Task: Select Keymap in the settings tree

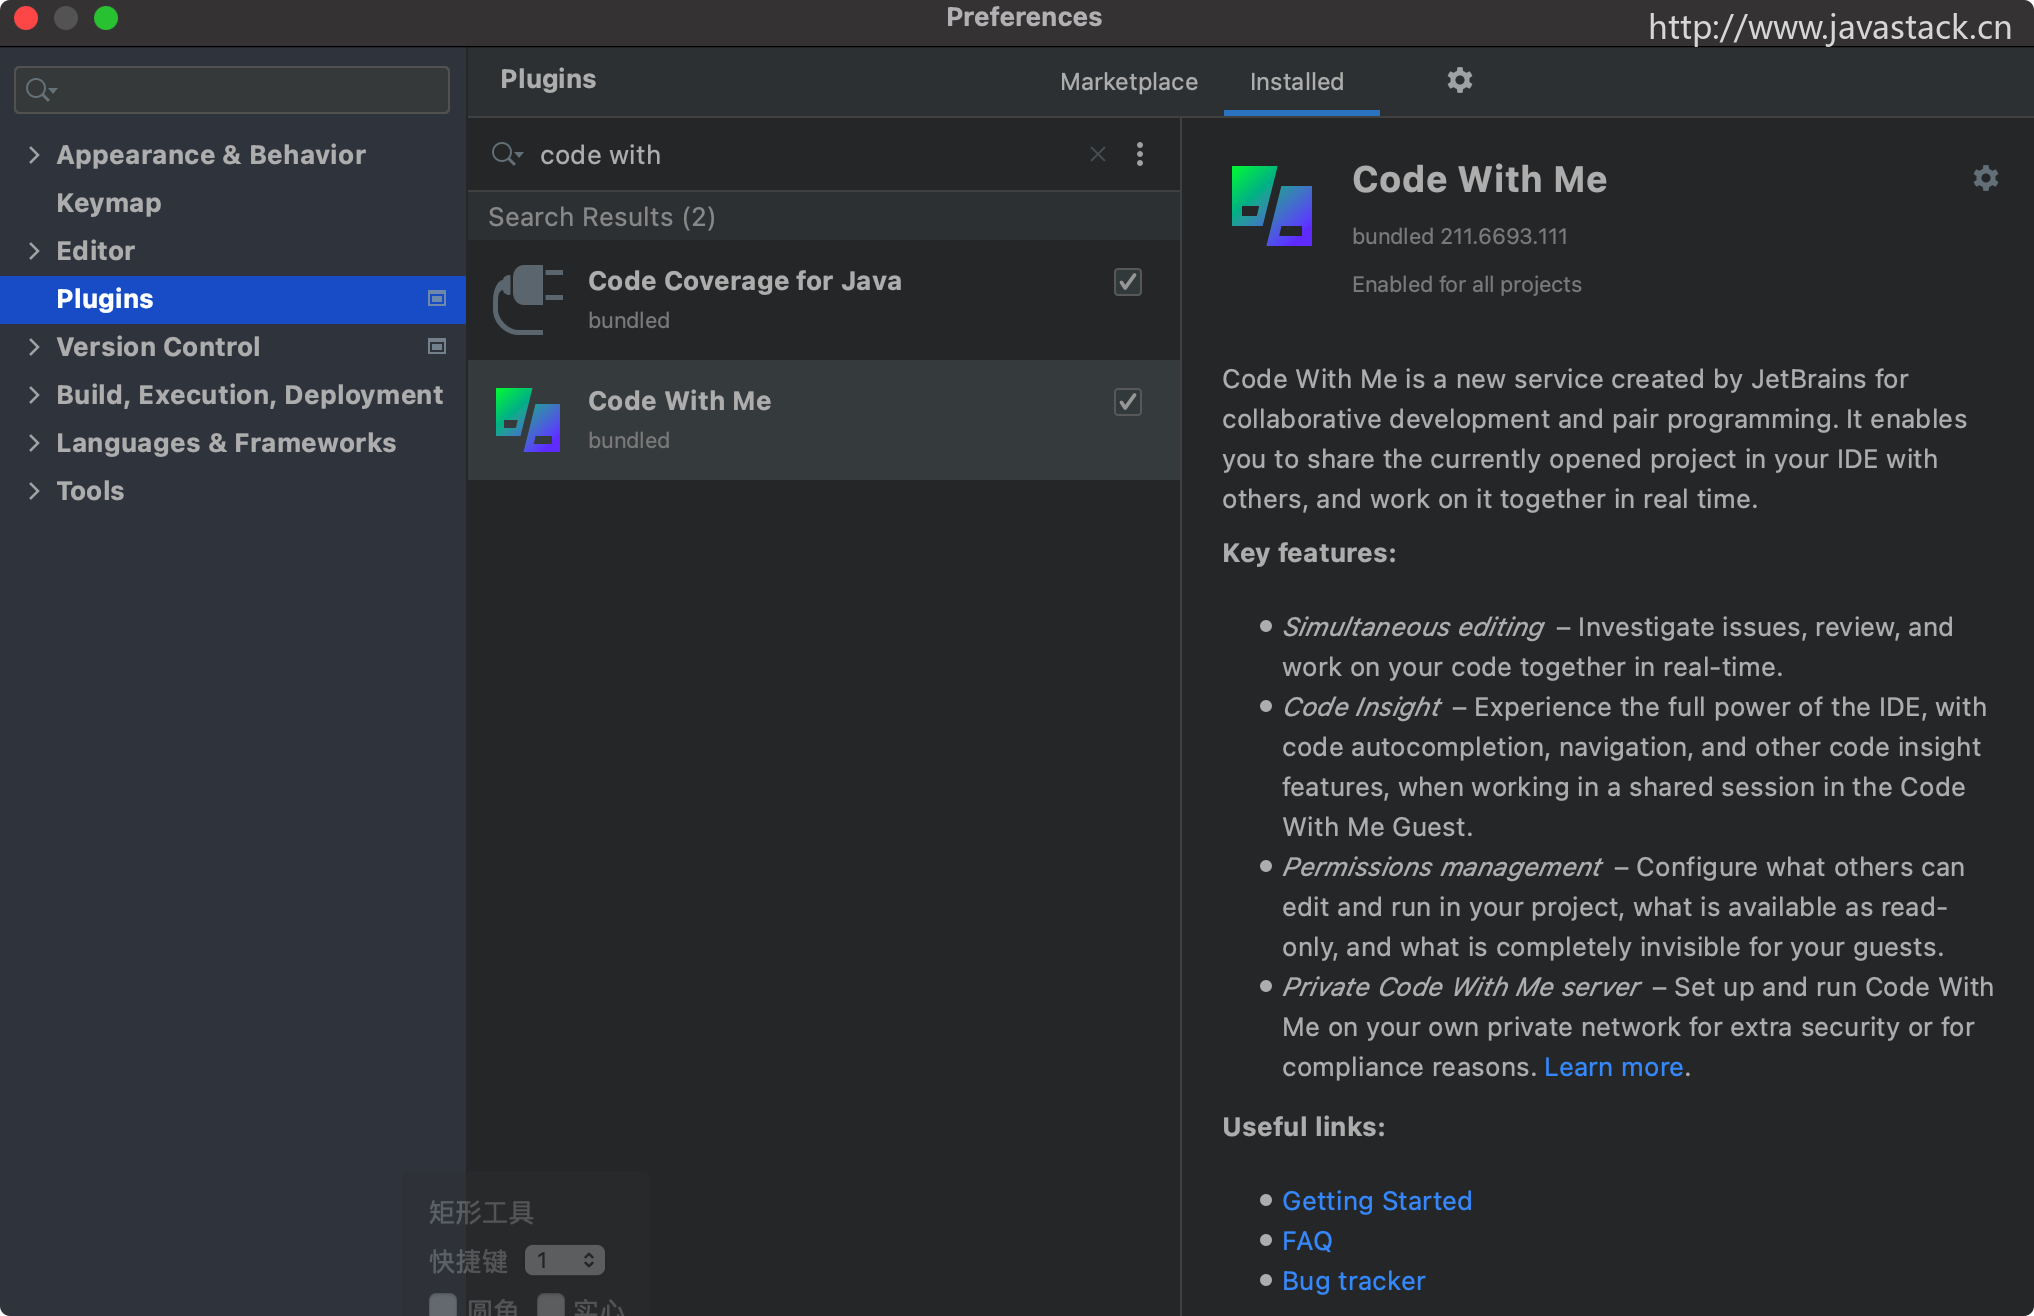Action: coord(109,203)
